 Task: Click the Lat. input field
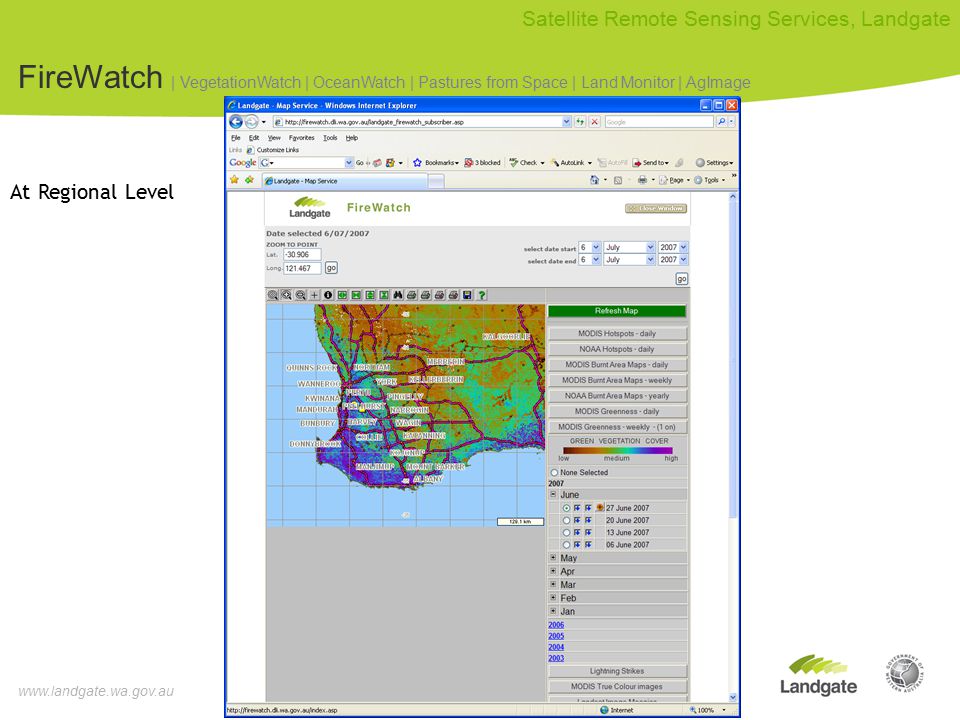(x=302, y=255)
